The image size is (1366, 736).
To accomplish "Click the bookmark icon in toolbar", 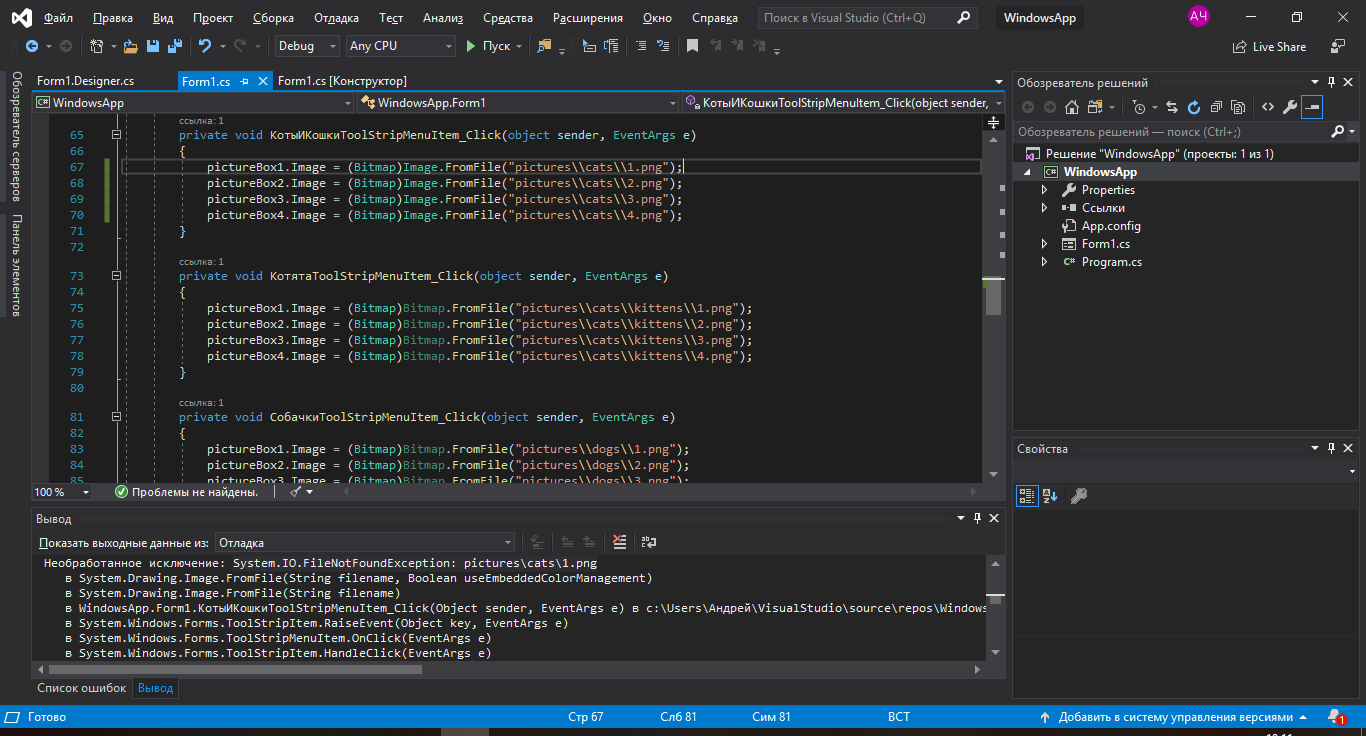I will click(692, 46).
